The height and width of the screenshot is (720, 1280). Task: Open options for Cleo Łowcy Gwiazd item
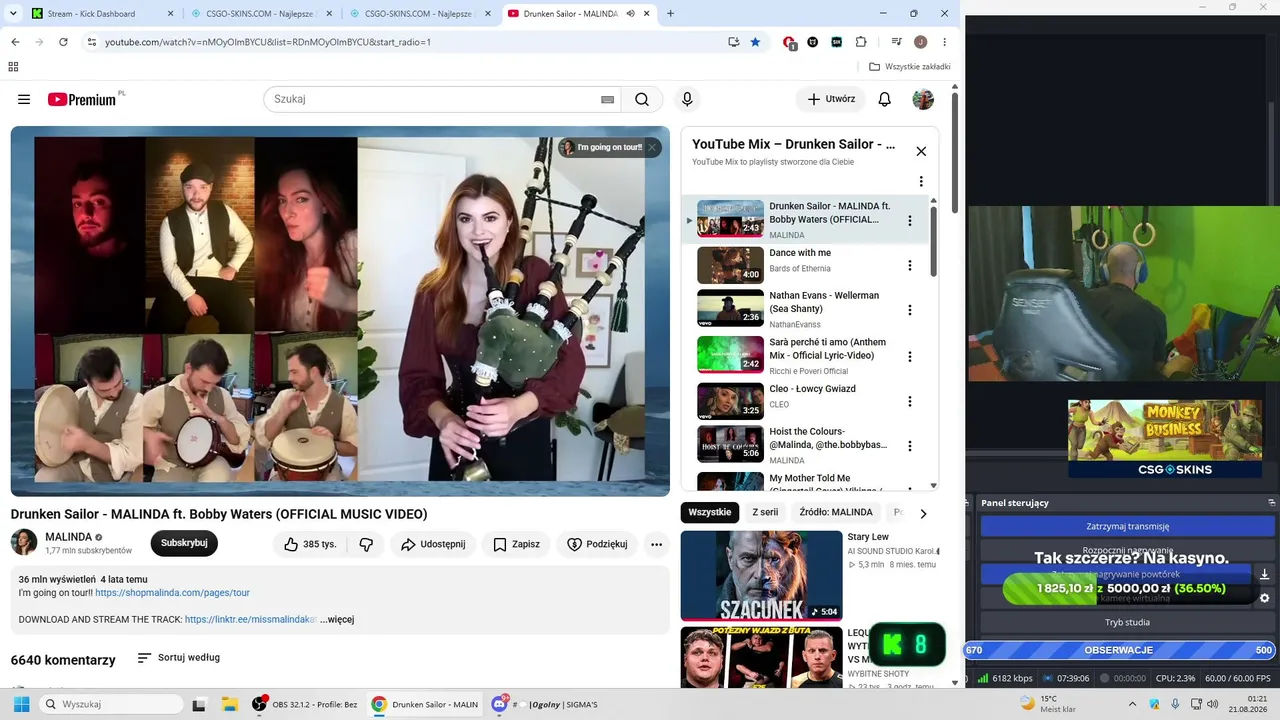910,401
